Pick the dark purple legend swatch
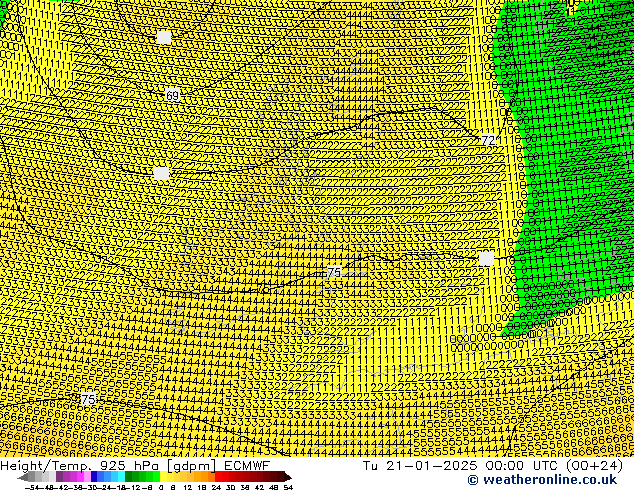 59,476
